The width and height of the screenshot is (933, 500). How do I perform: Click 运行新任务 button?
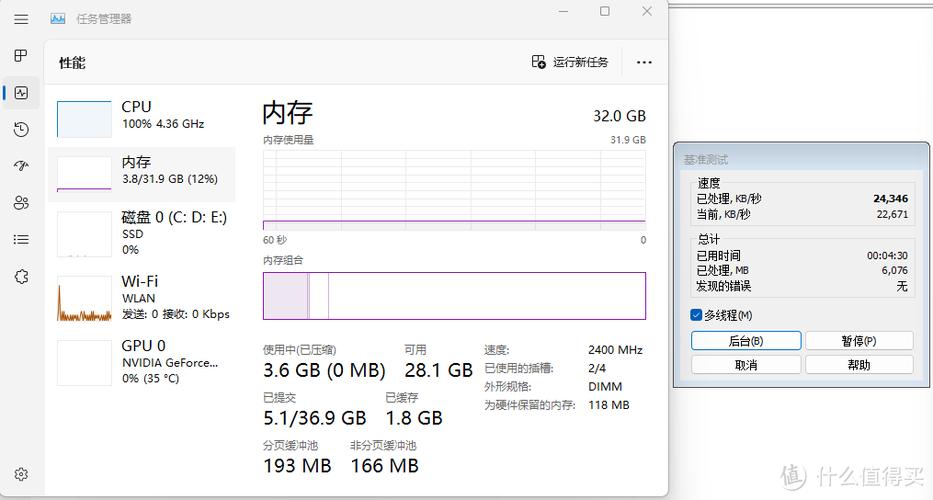[570, 62]
